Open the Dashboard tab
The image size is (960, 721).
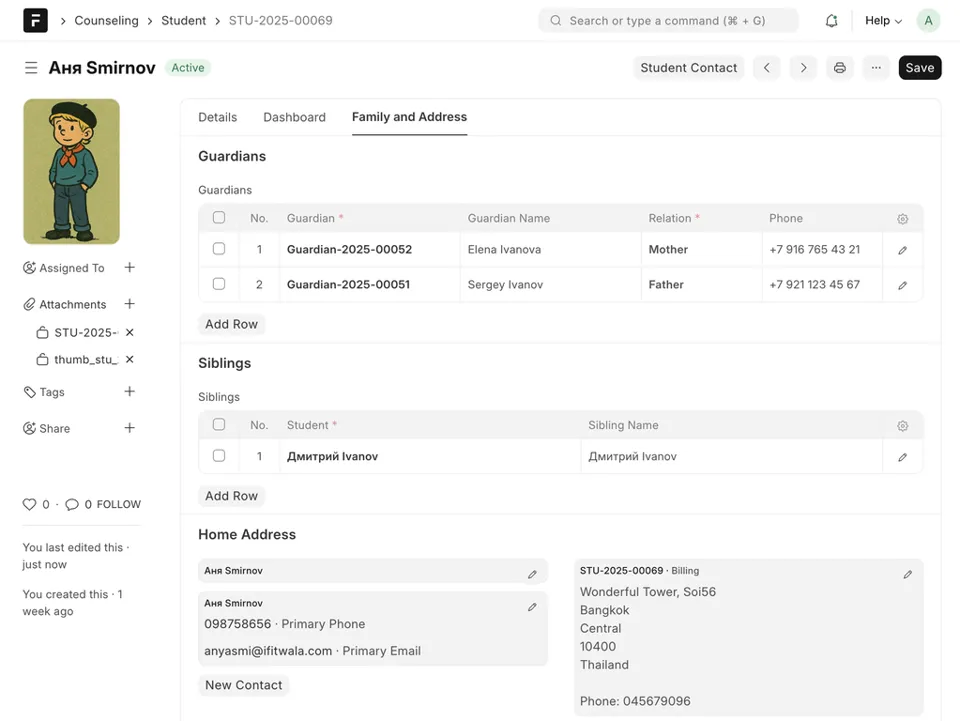(x=294, y=117)
